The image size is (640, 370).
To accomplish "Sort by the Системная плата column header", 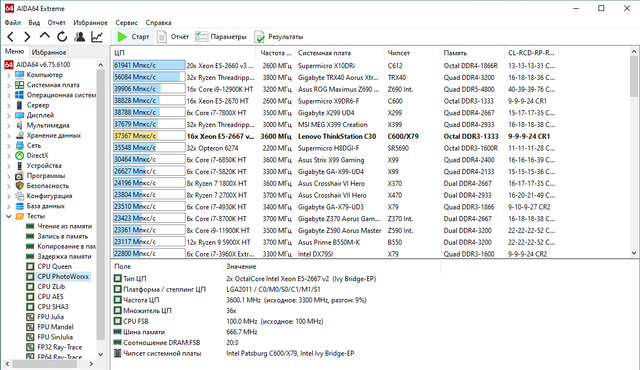I will (339, 53).
